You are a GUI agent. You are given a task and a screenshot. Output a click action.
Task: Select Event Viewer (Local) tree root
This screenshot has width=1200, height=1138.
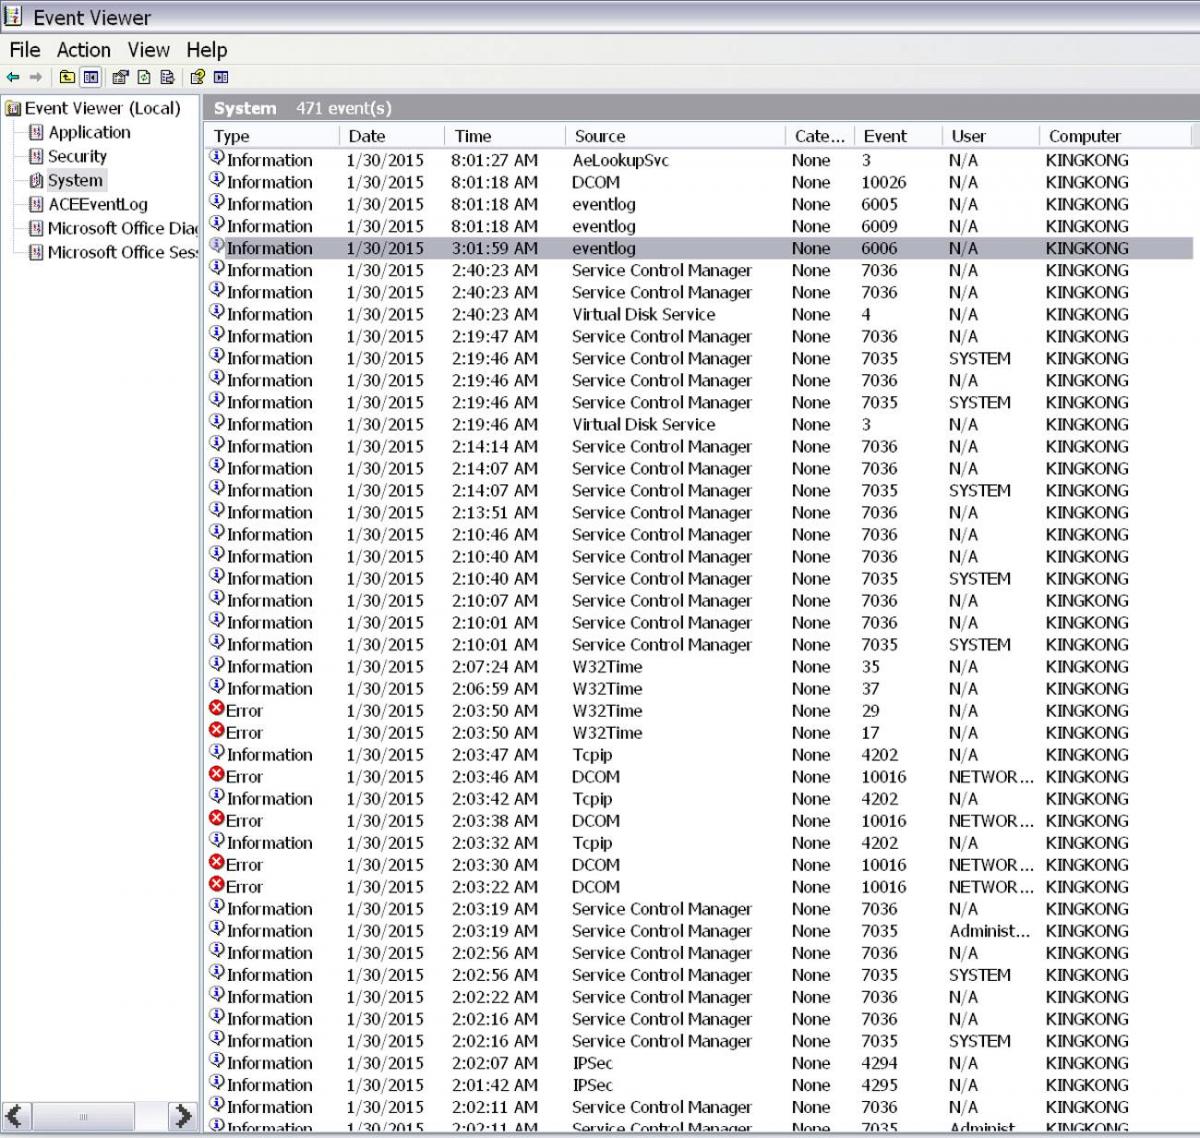click(x=102, y=108)
